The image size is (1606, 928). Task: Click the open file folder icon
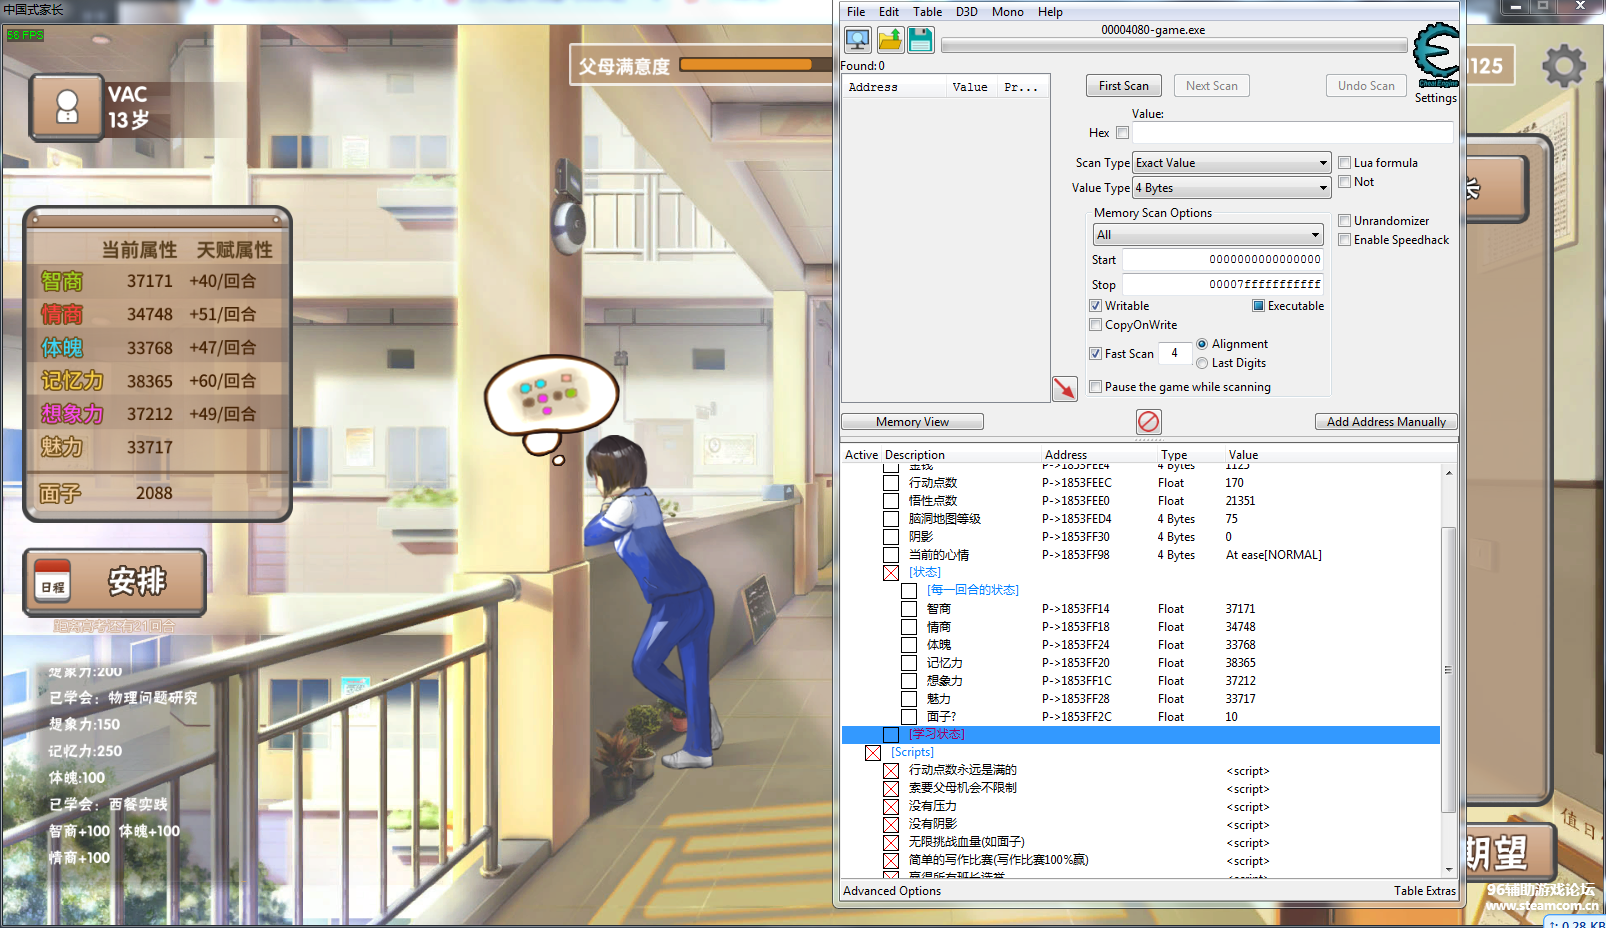tap(890, 40)
